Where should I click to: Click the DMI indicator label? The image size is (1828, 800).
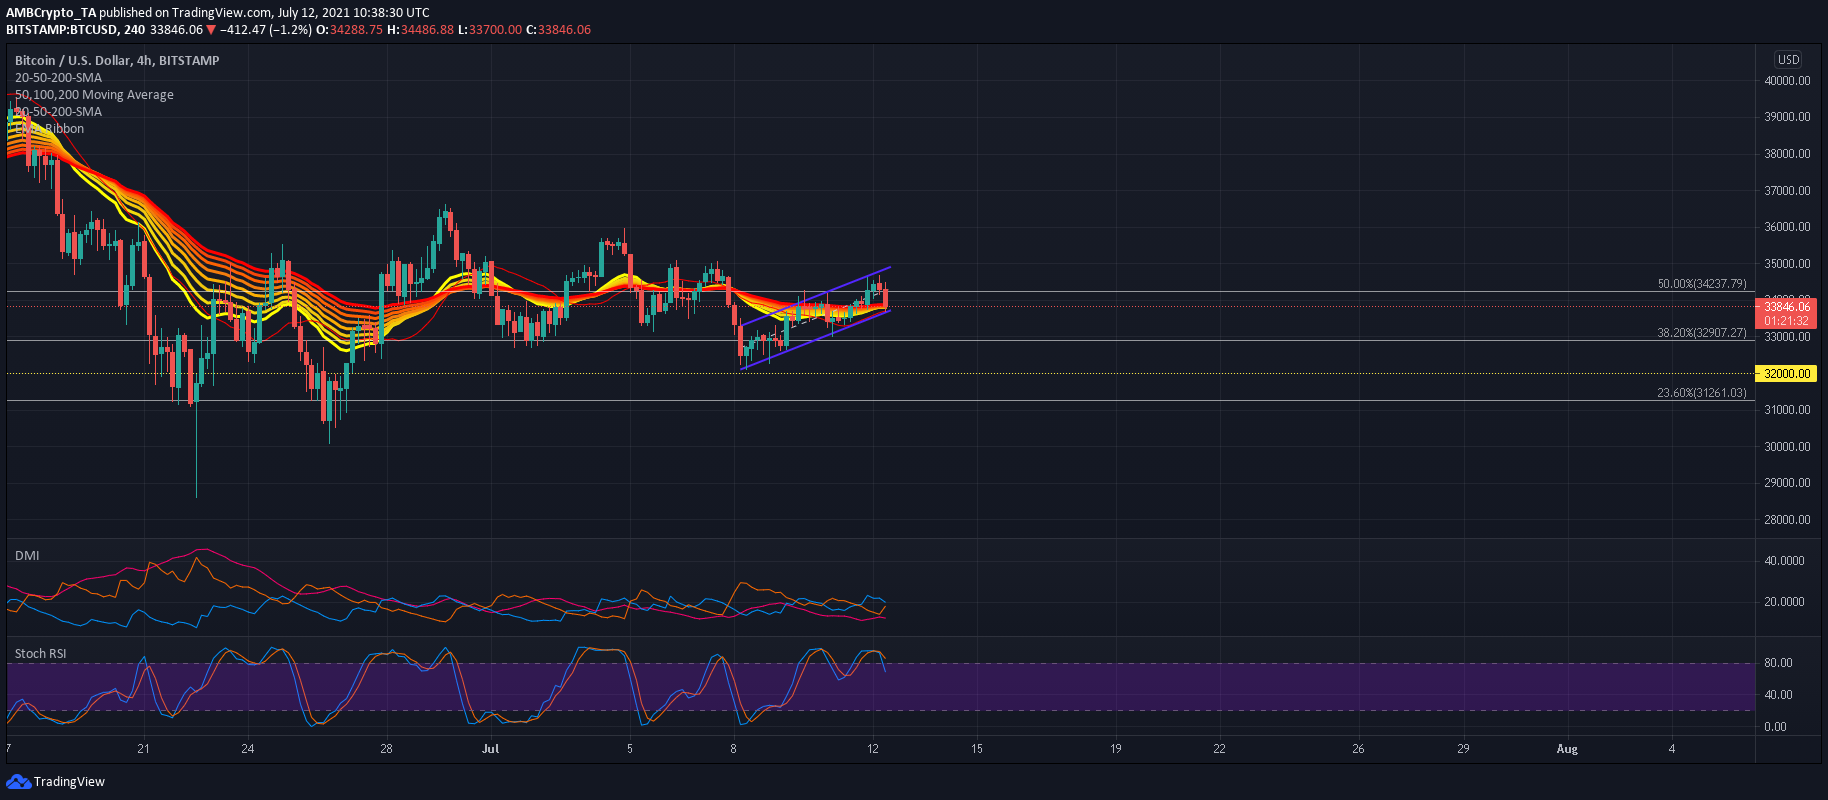point(27,555)
